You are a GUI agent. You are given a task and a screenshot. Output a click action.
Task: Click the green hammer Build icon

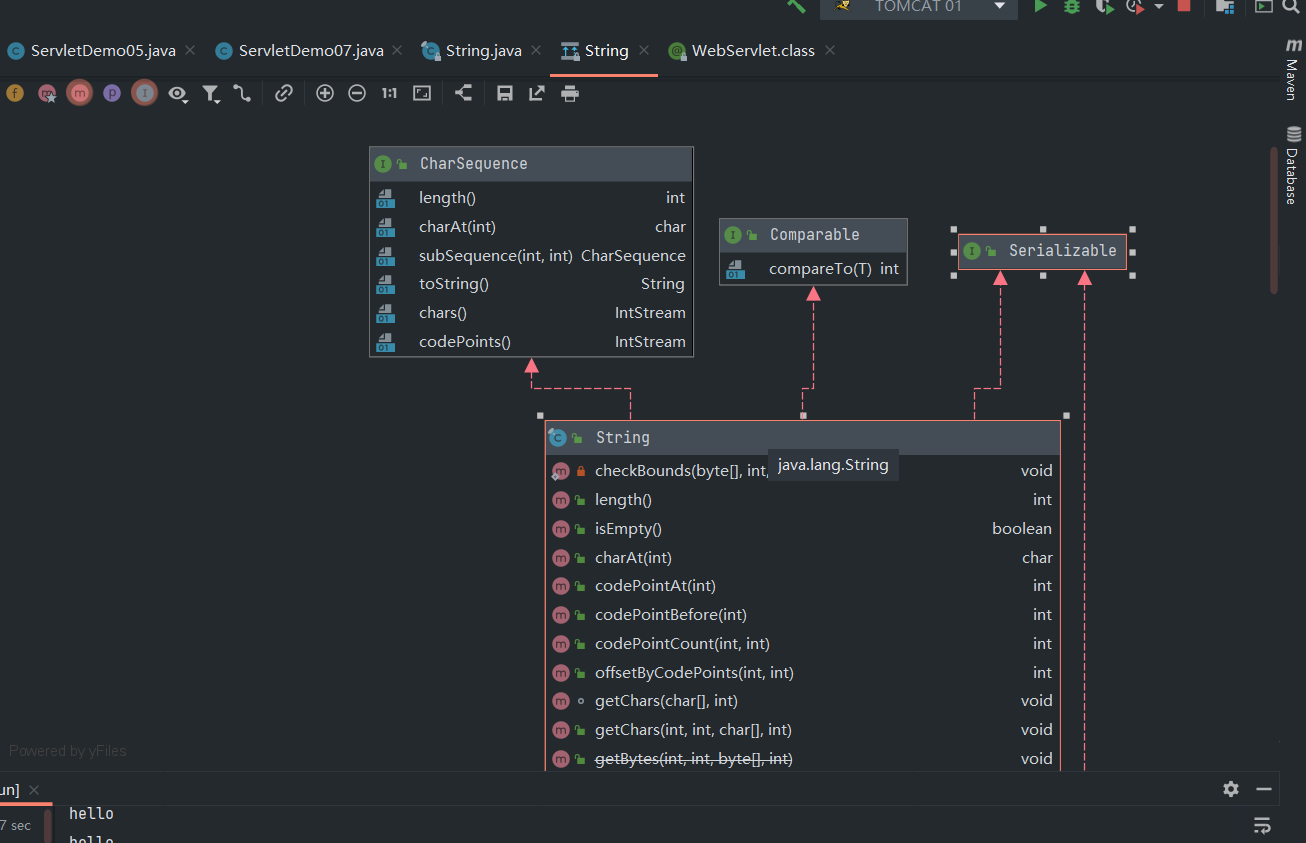tap(796, 6)
